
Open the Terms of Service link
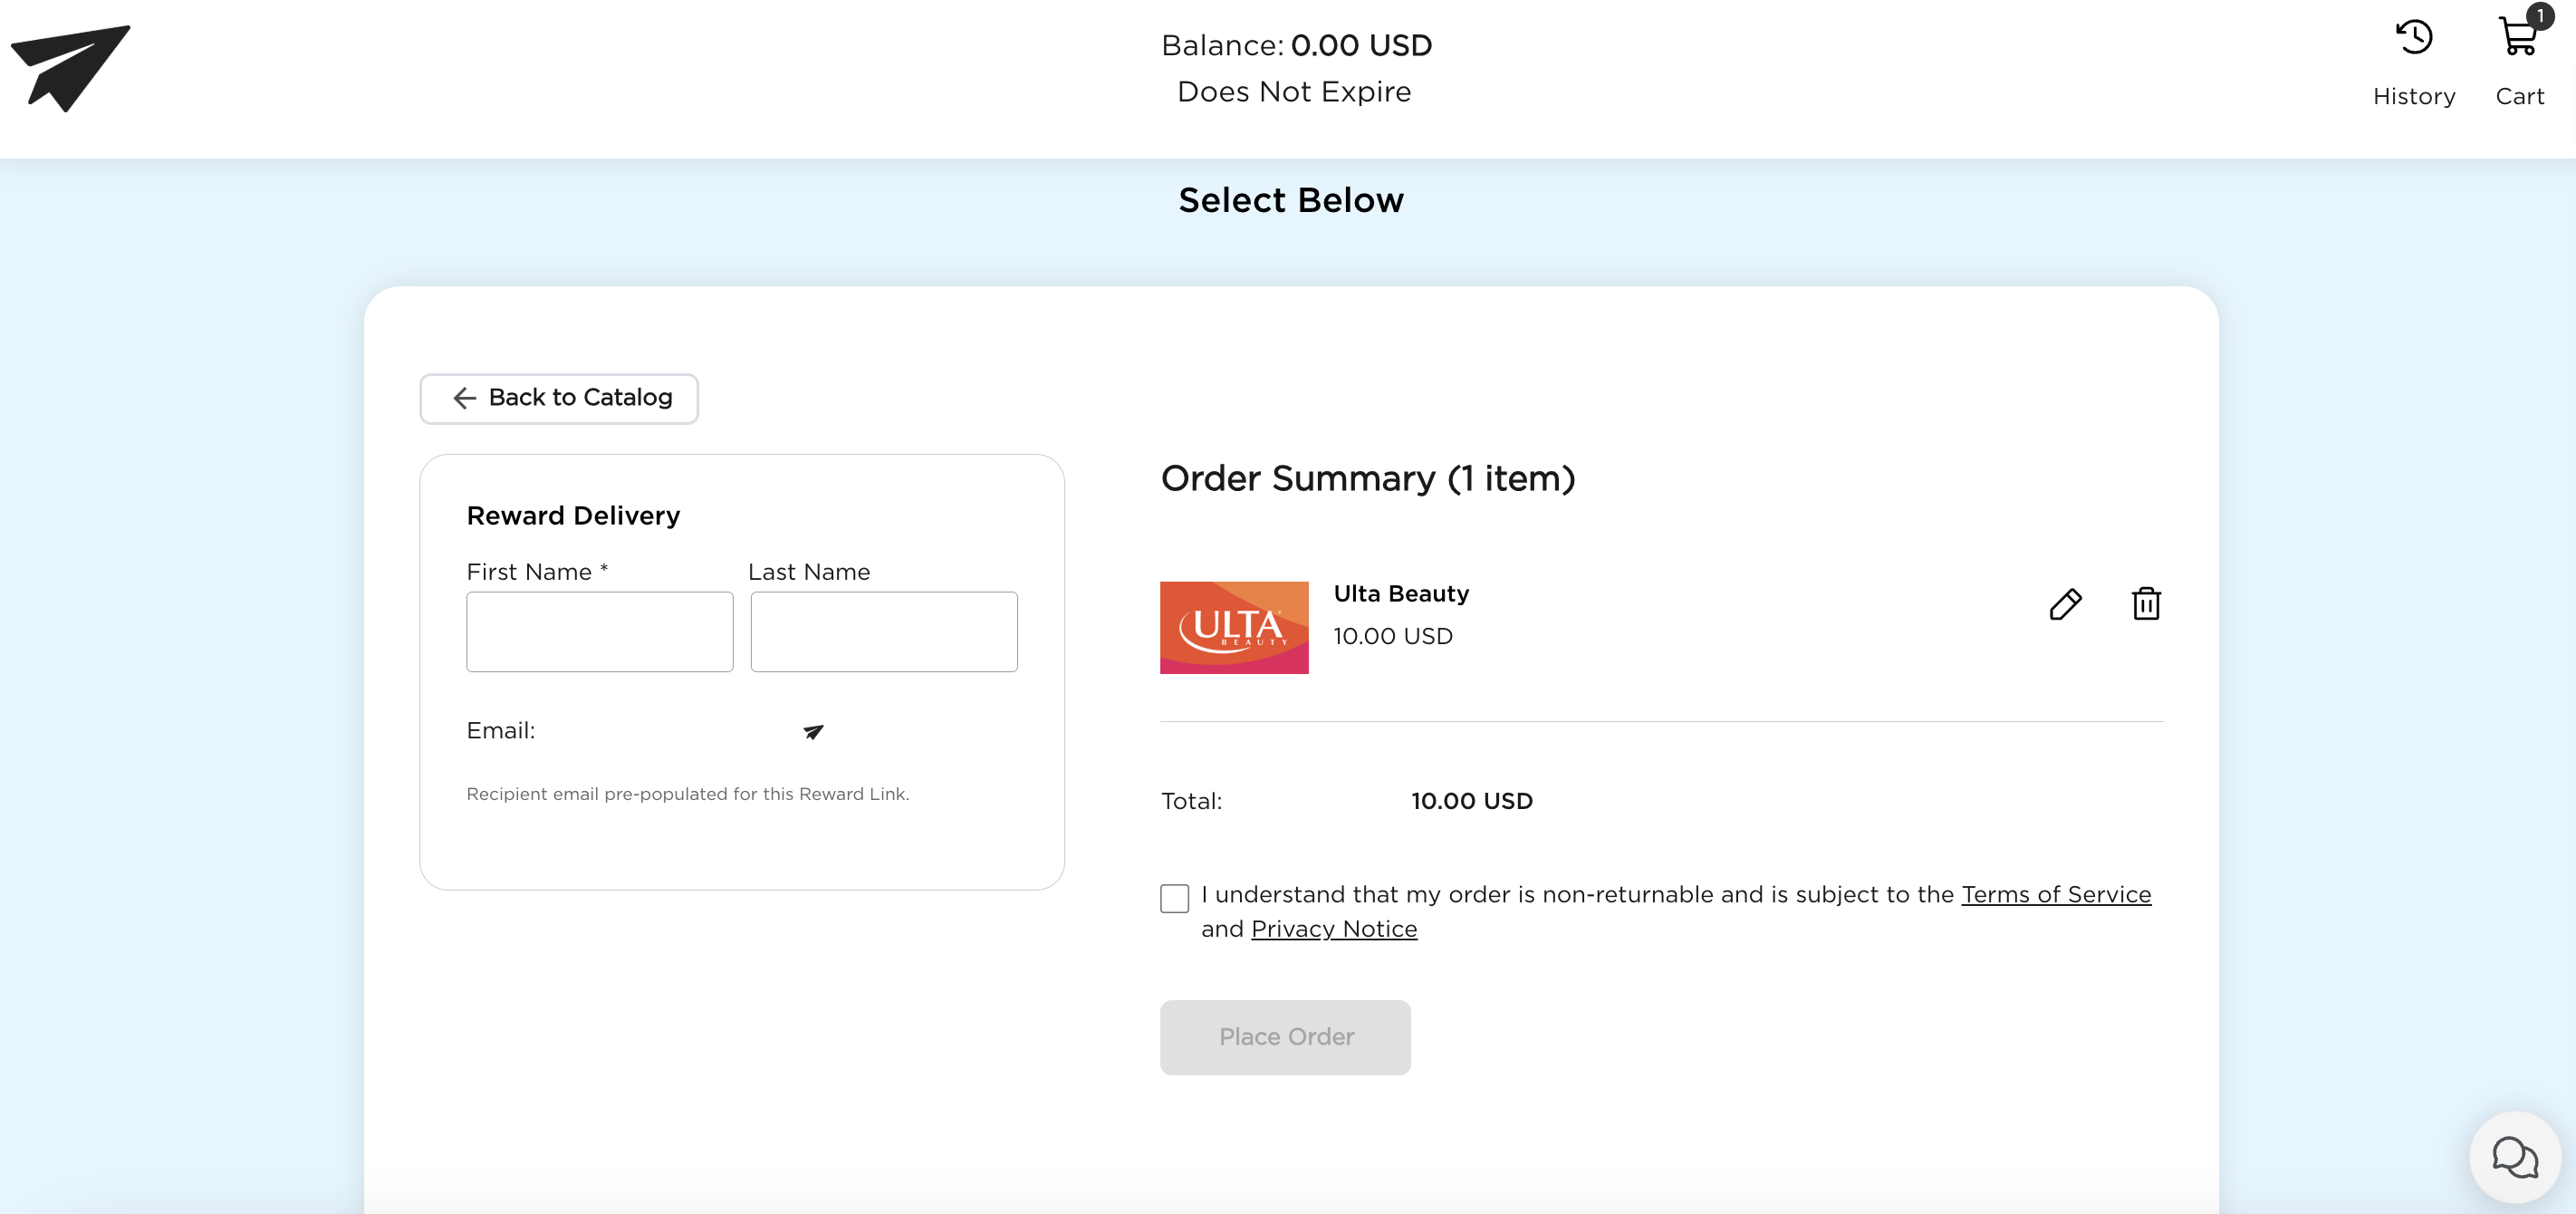click(2056, 894)
